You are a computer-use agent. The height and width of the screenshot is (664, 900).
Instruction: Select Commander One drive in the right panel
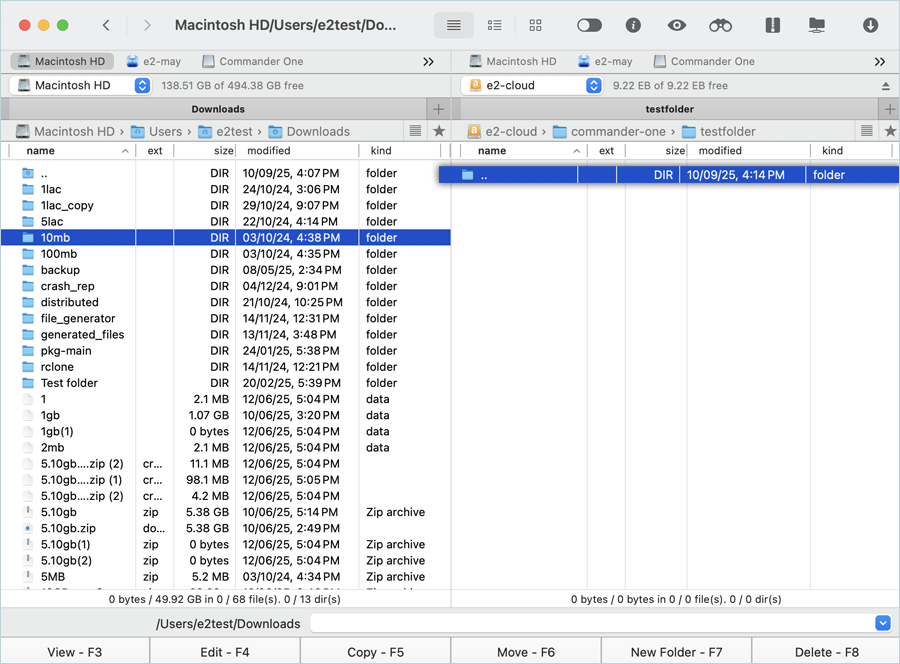pos(705,61)
